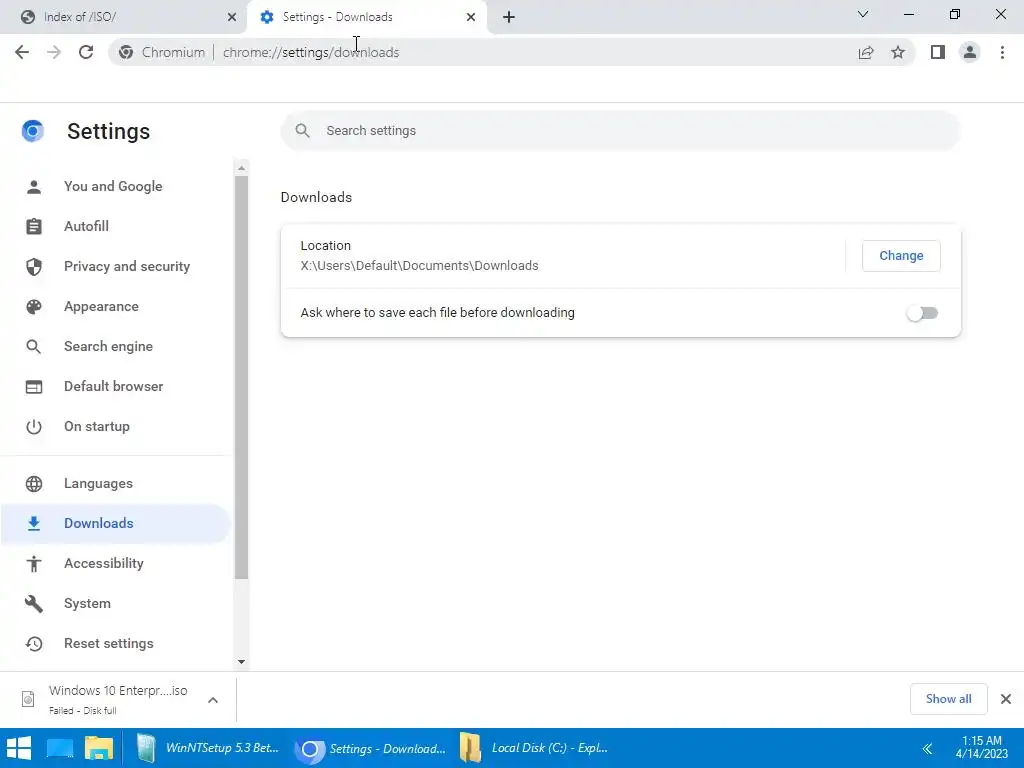Image resolution: width=1024 pixels, height=768 pixels.
Task: Open a new tab with plus button
Action: (509, 17)
